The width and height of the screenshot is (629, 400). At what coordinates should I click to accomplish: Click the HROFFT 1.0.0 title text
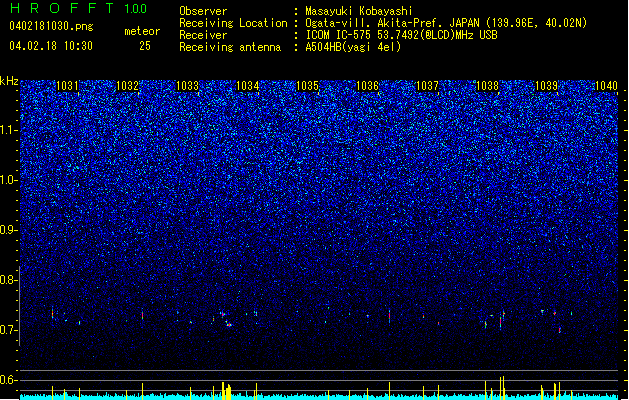tap(78, 8)
